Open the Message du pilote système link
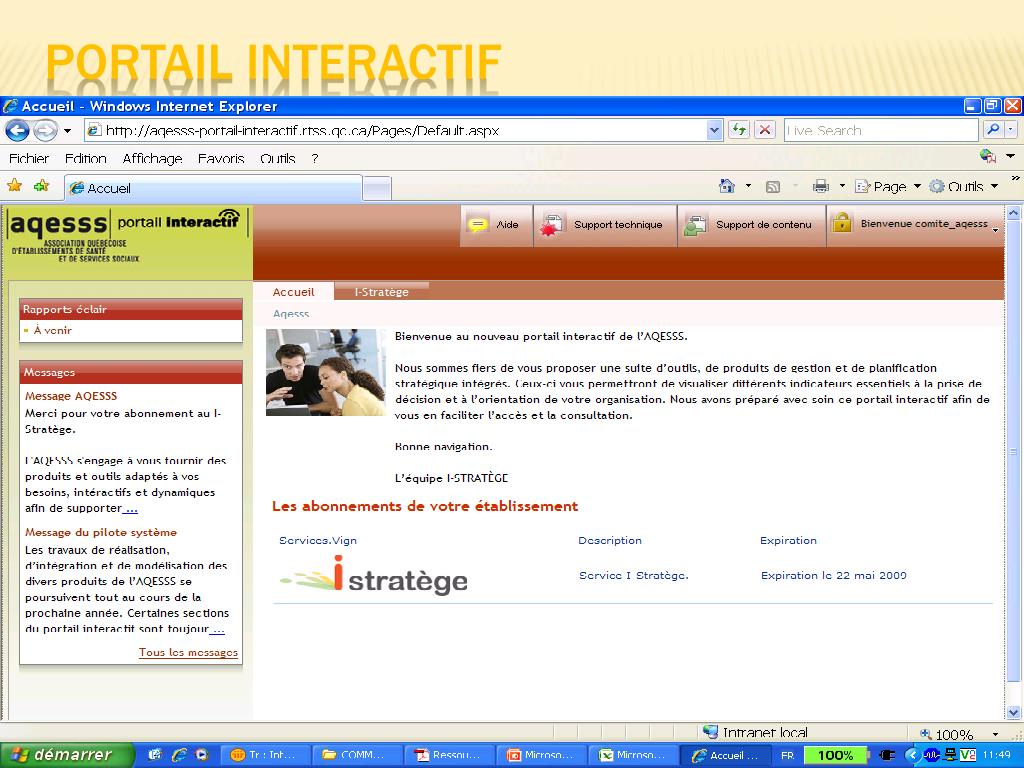 tap(101, 532)
